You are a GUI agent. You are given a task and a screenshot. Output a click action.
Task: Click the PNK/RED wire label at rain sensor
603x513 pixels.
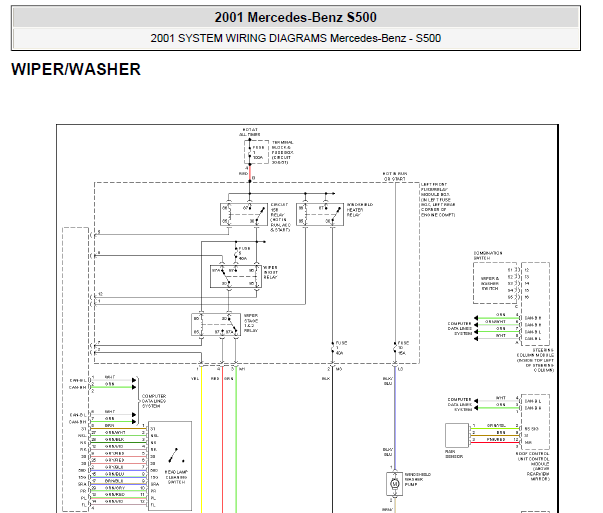pyautogui.click(x=496, y=439)
